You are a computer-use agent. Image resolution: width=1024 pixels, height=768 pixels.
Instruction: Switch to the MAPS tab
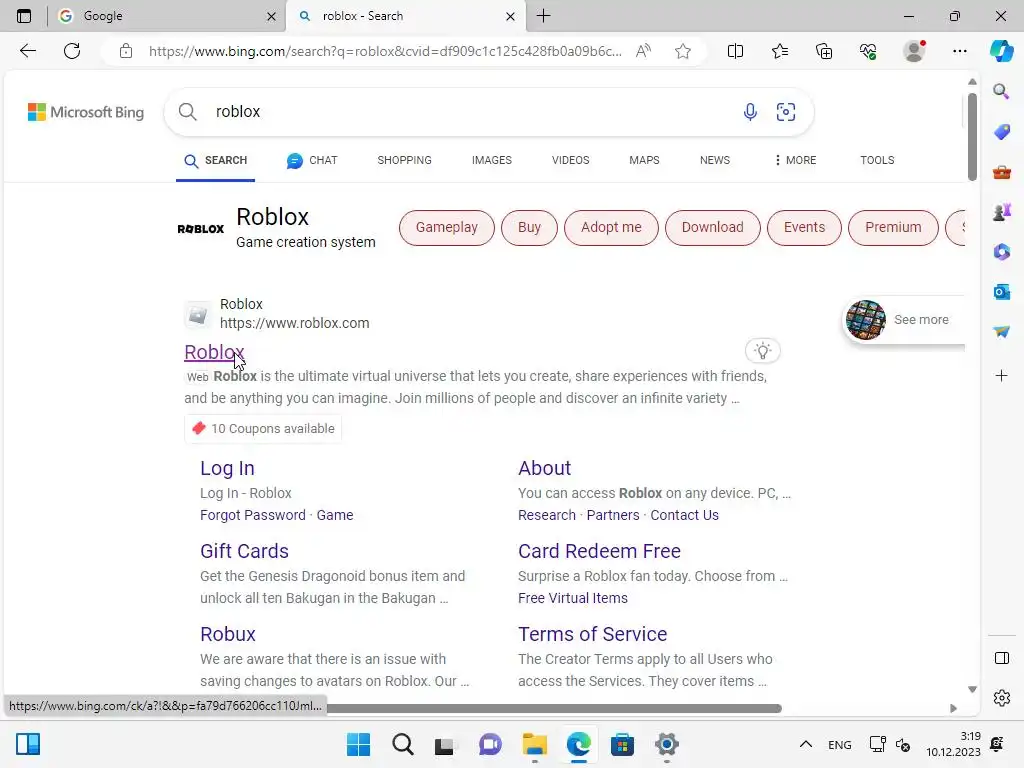644,160
